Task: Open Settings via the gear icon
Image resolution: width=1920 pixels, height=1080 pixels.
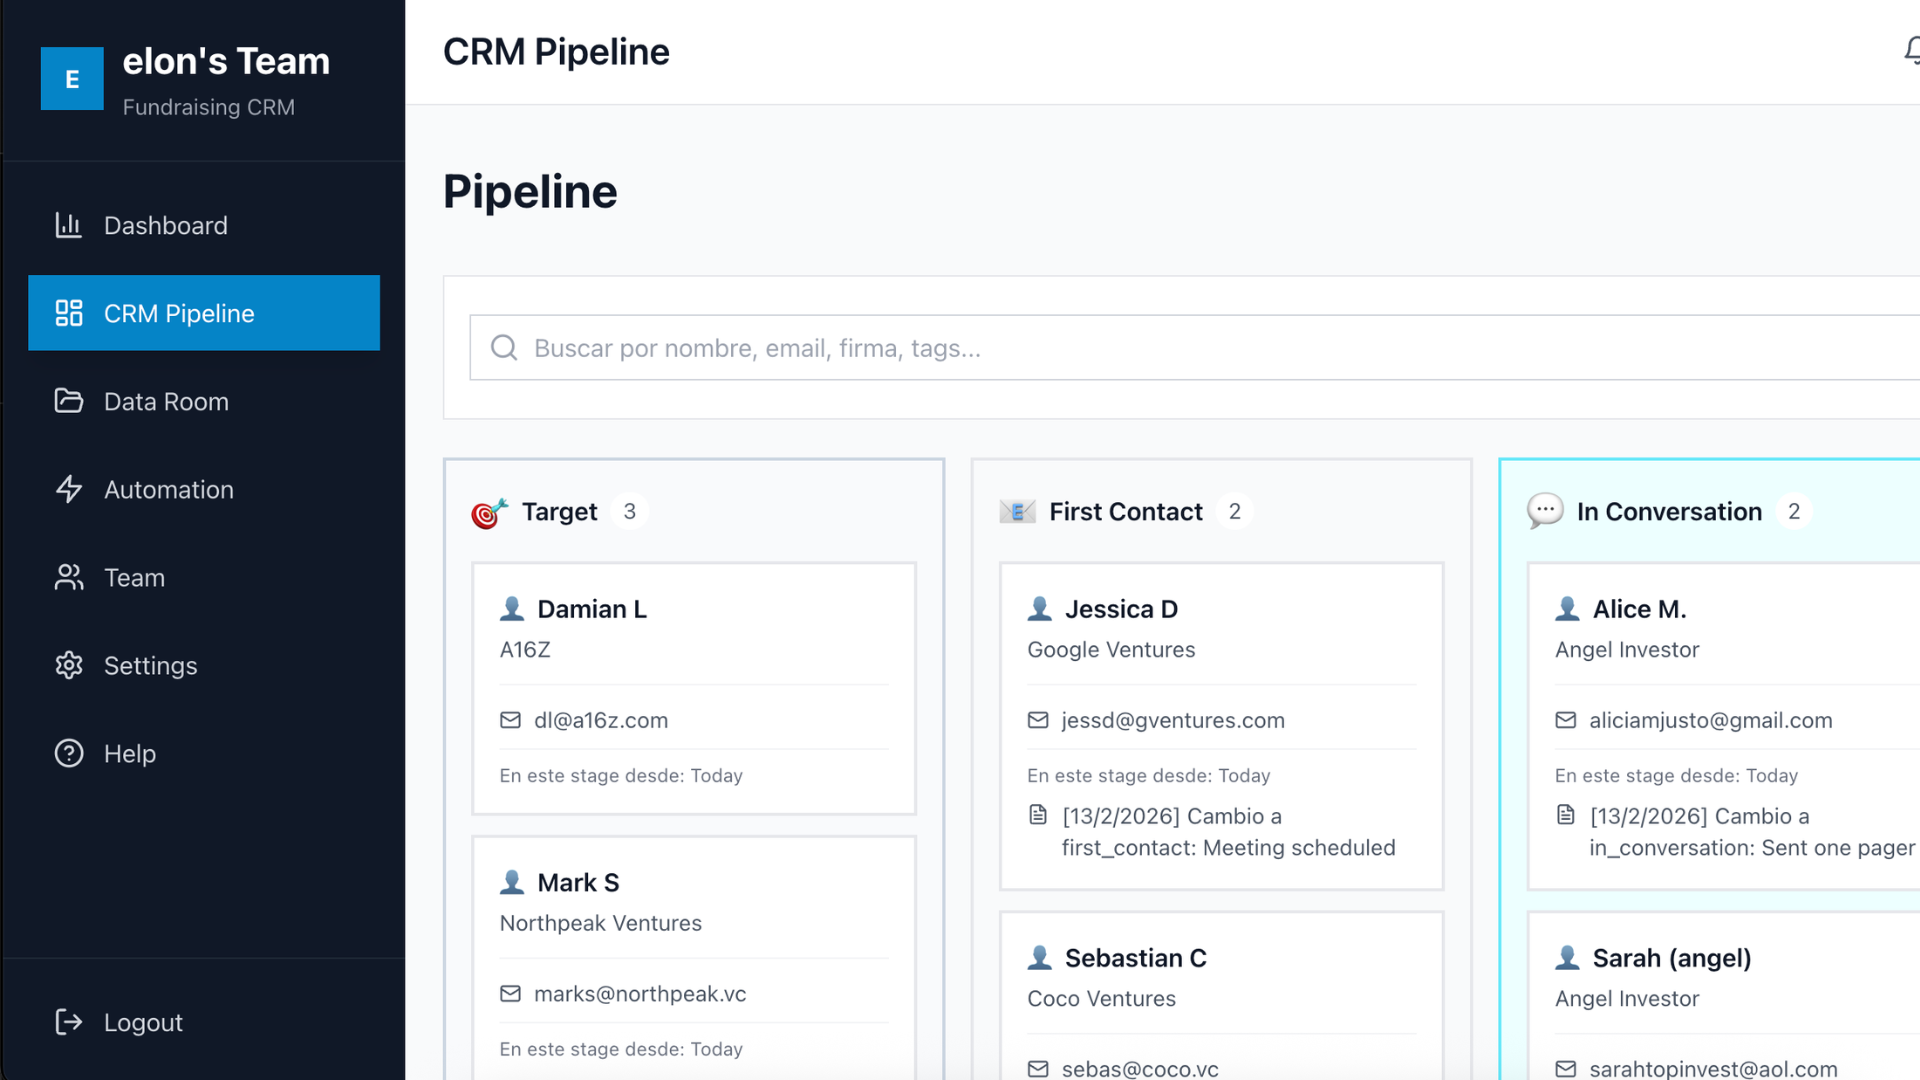Action: click(68, 665)
